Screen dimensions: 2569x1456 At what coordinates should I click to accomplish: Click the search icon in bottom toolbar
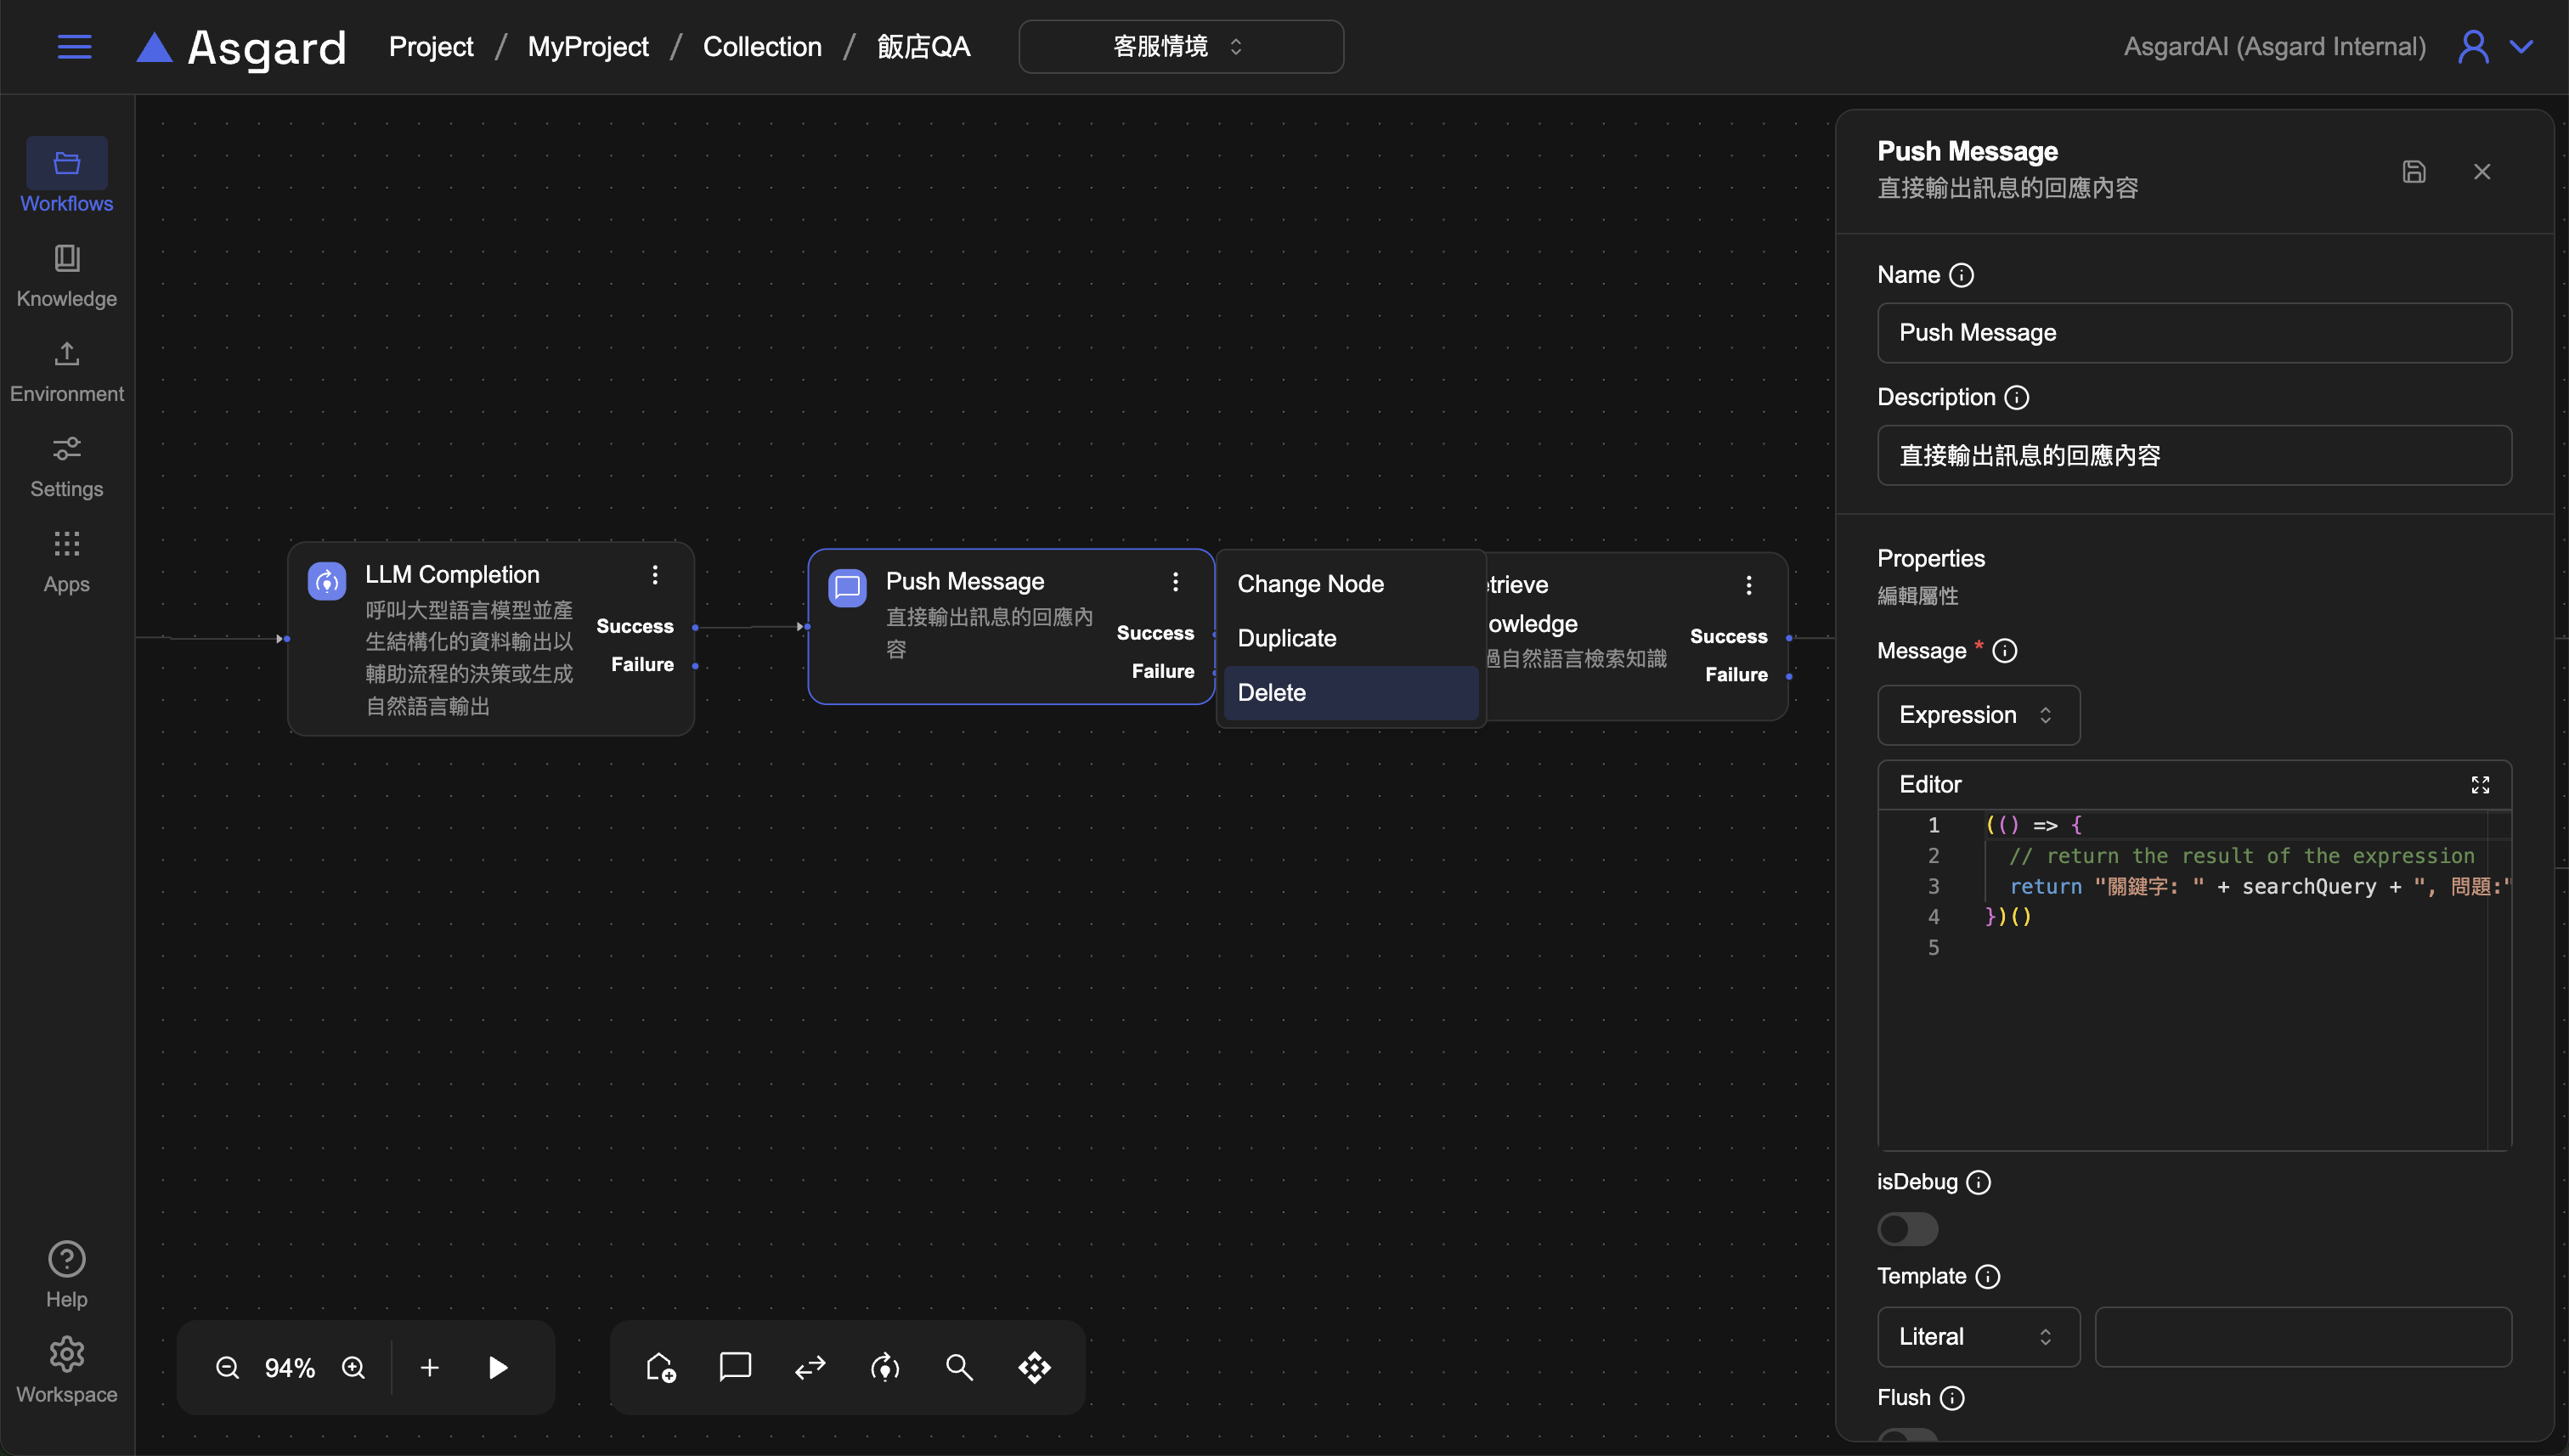pyautogui.click(x=959, y=1367)
